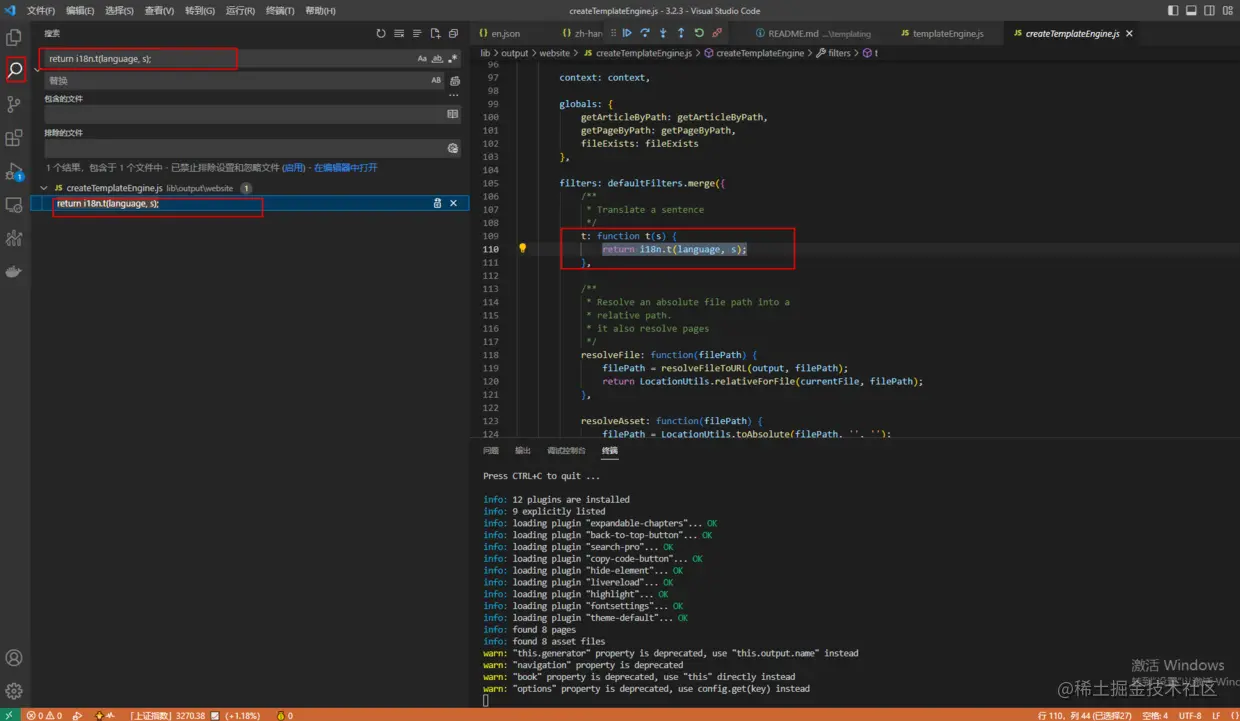The height and width of the screenshot is (721, 1240).
Task: Open the 终端(T) menu in the menu bar
Action: coord(280,10)
